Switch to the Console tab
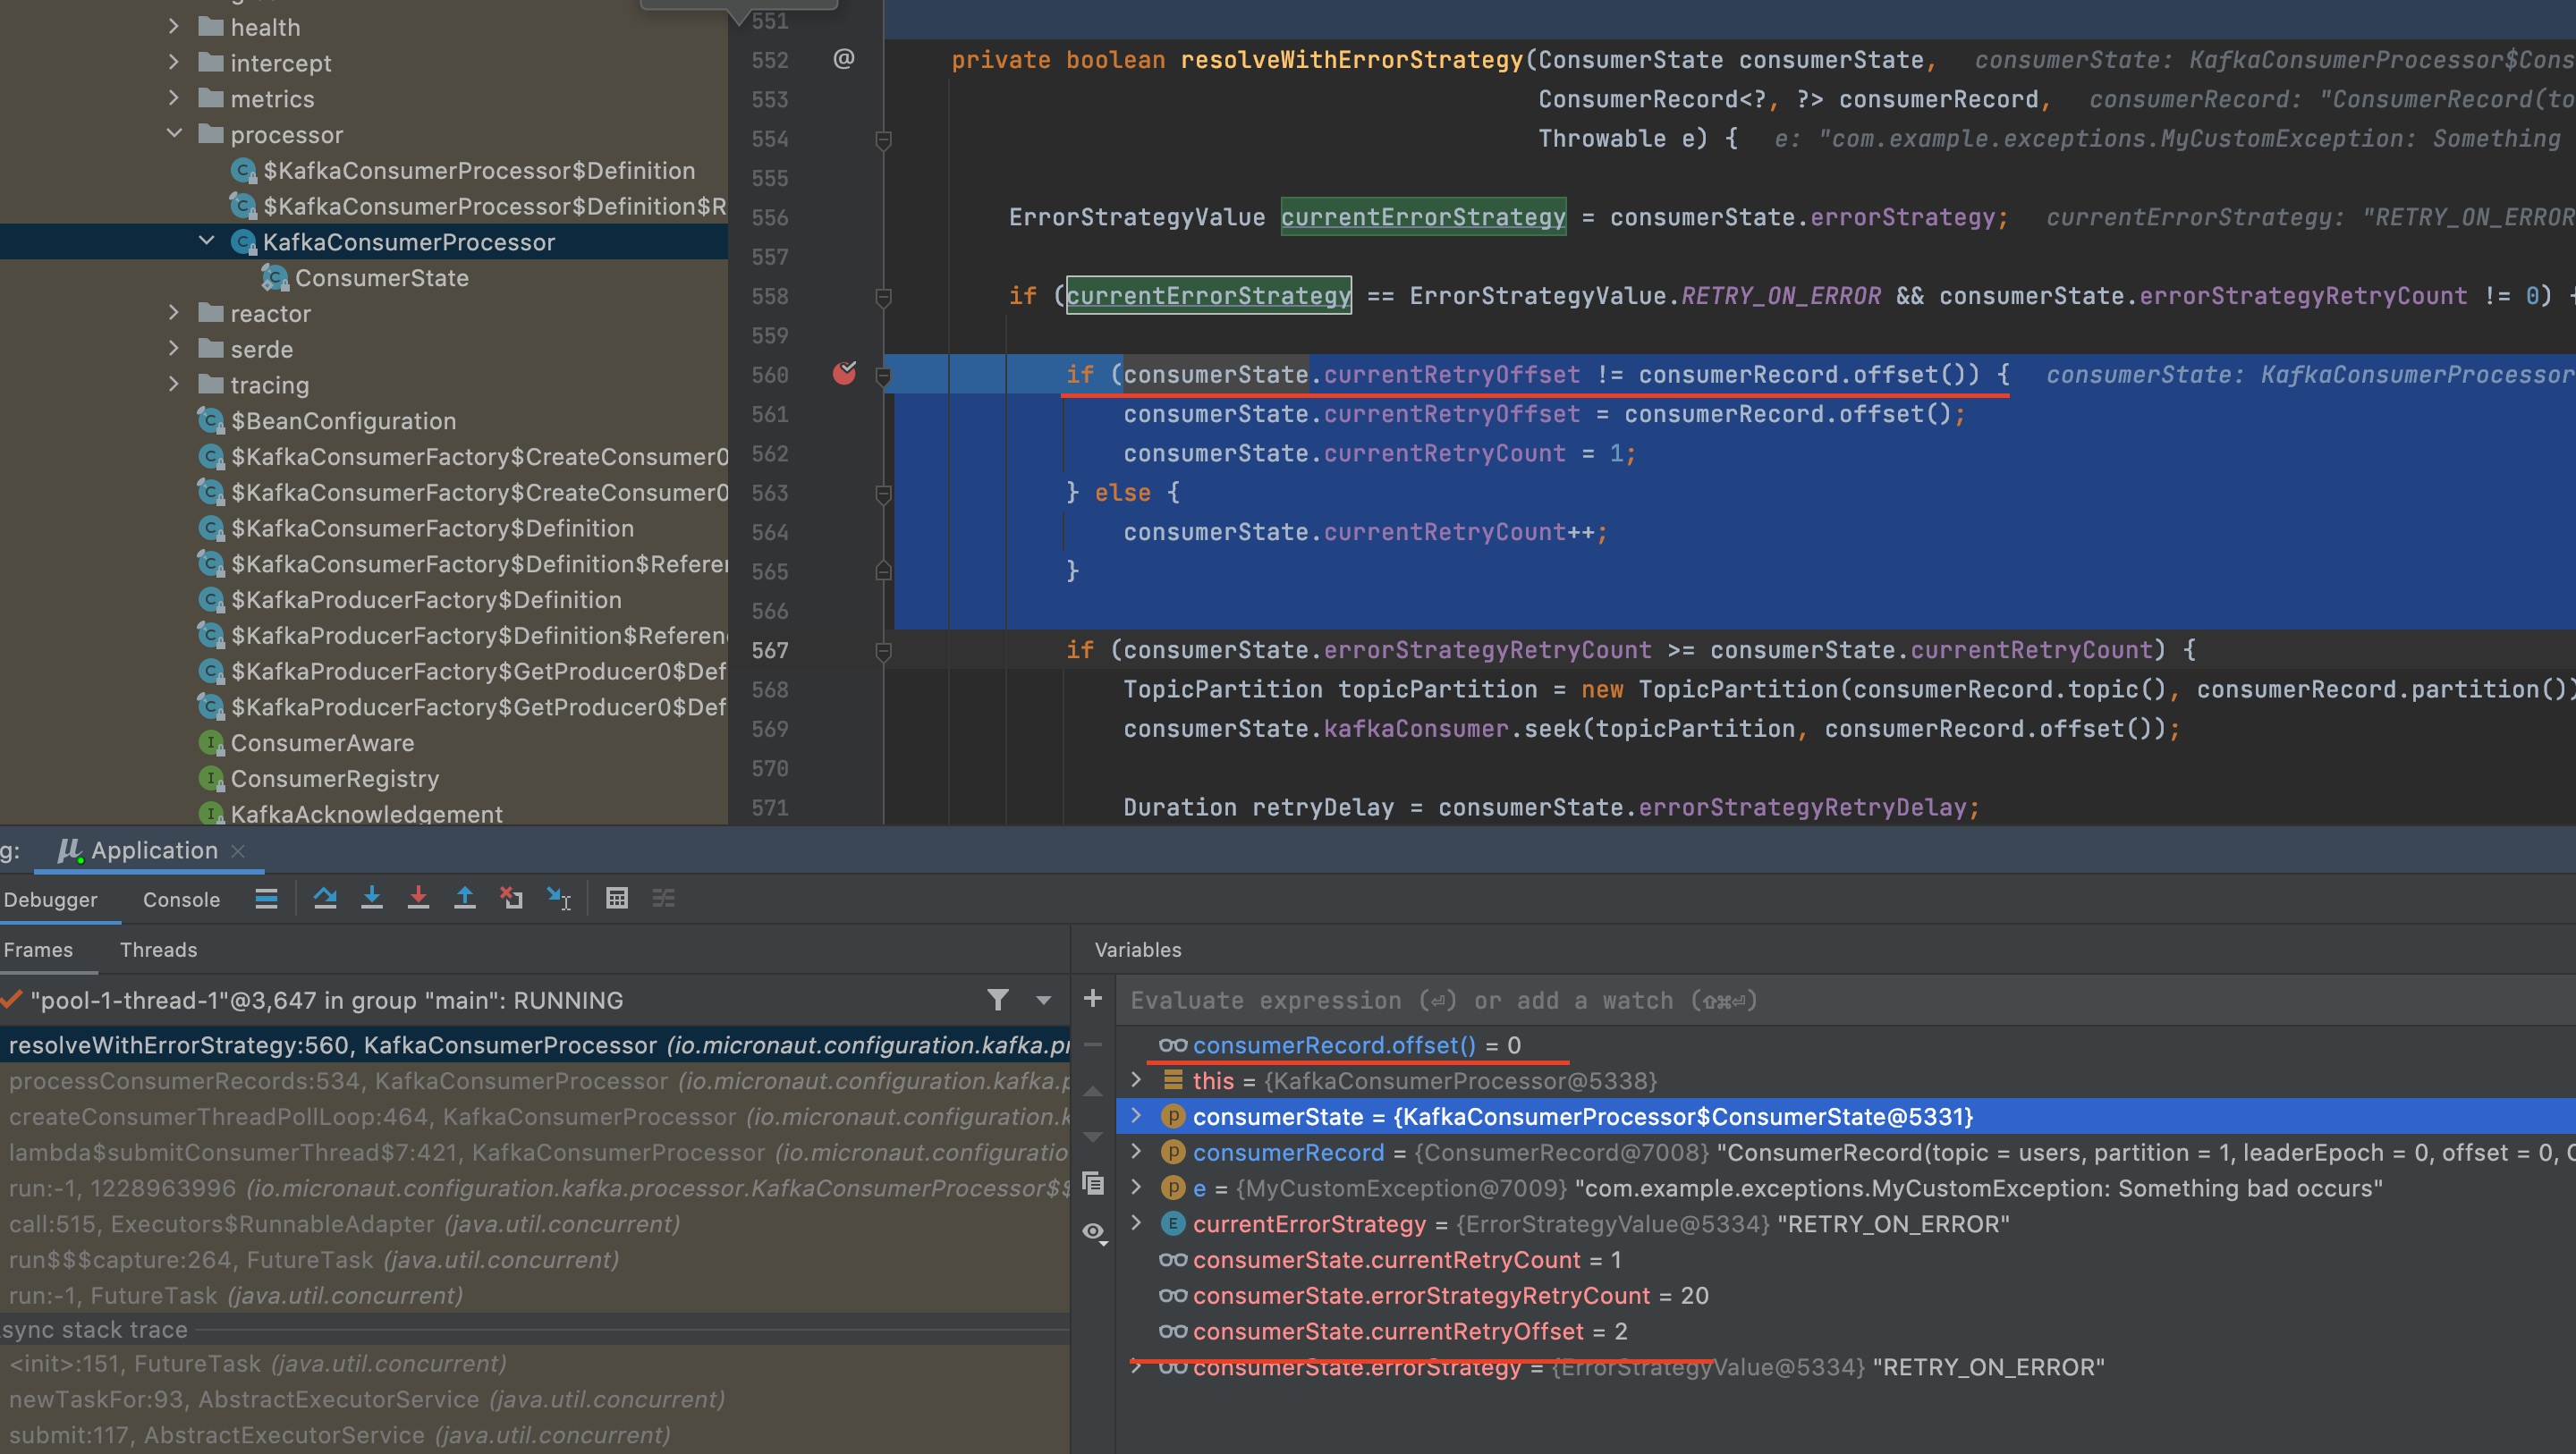The height and width of the screenshot is (1454, 2576). 180,899
